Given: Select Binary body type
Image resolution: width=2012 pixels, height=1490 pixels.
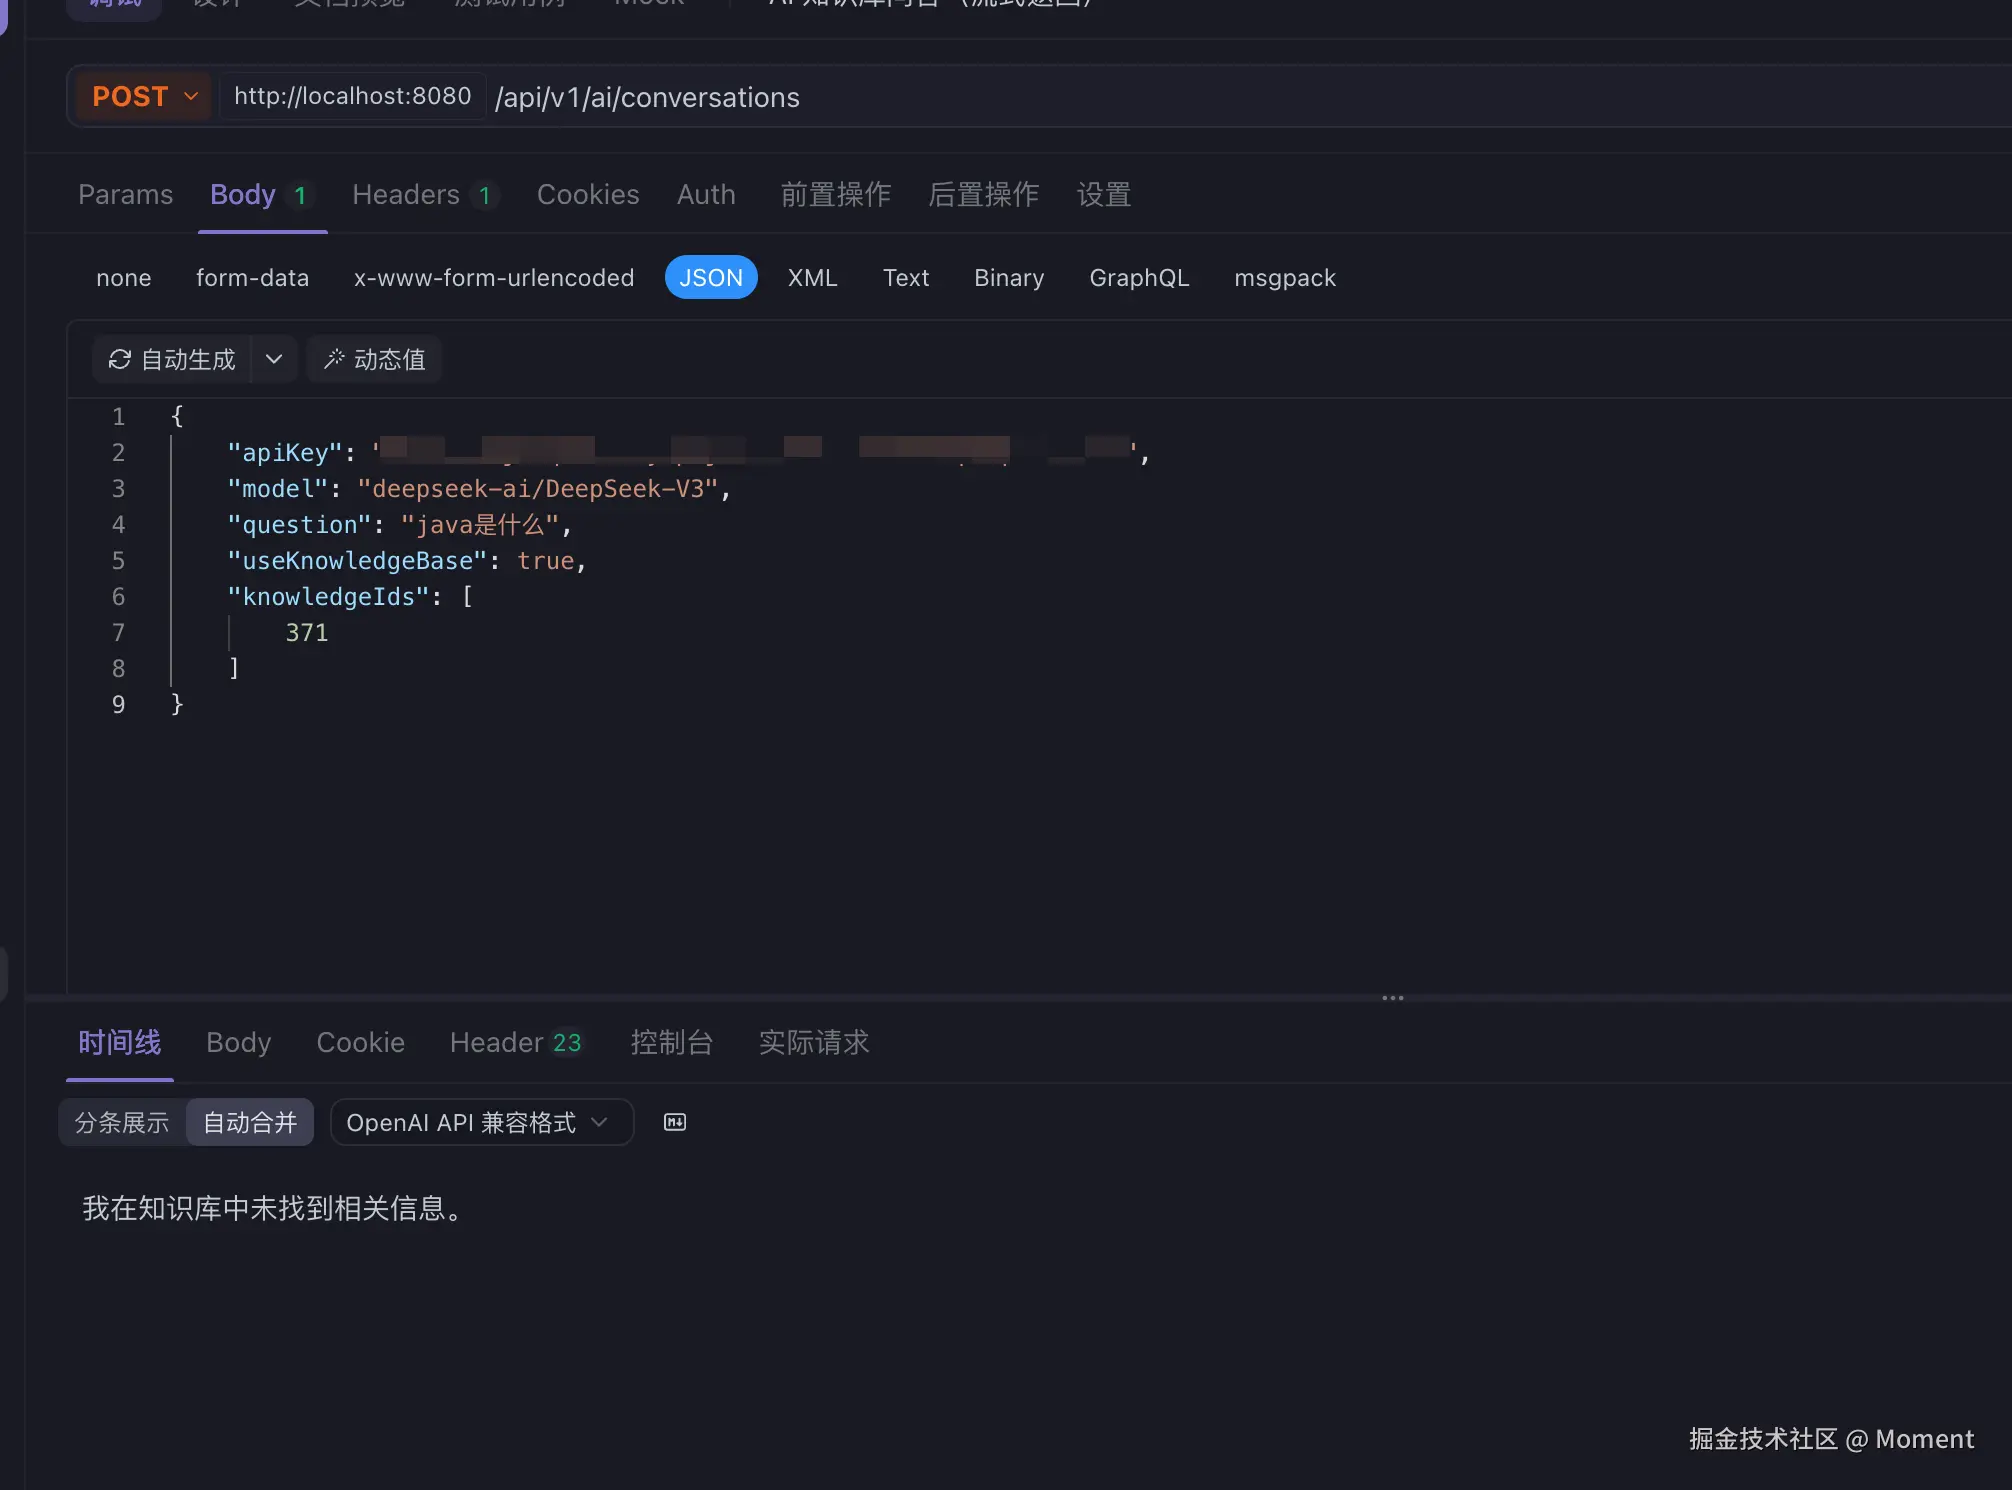Looking at the screenshot, I should pos(1008,277).
